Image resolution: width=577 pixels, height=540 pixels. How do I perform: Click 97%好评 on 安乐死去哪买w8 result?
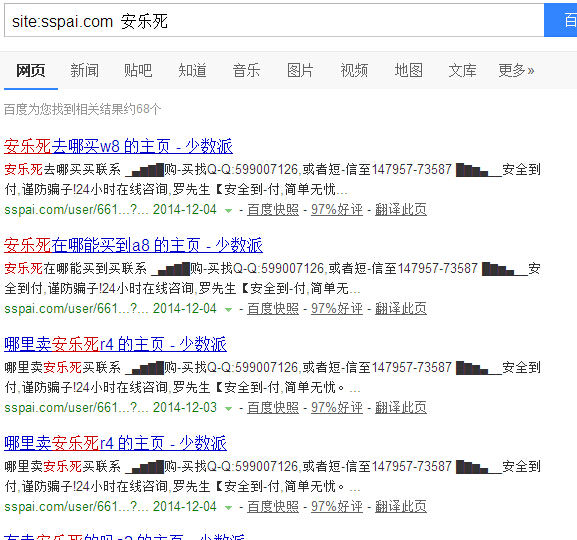337,210
